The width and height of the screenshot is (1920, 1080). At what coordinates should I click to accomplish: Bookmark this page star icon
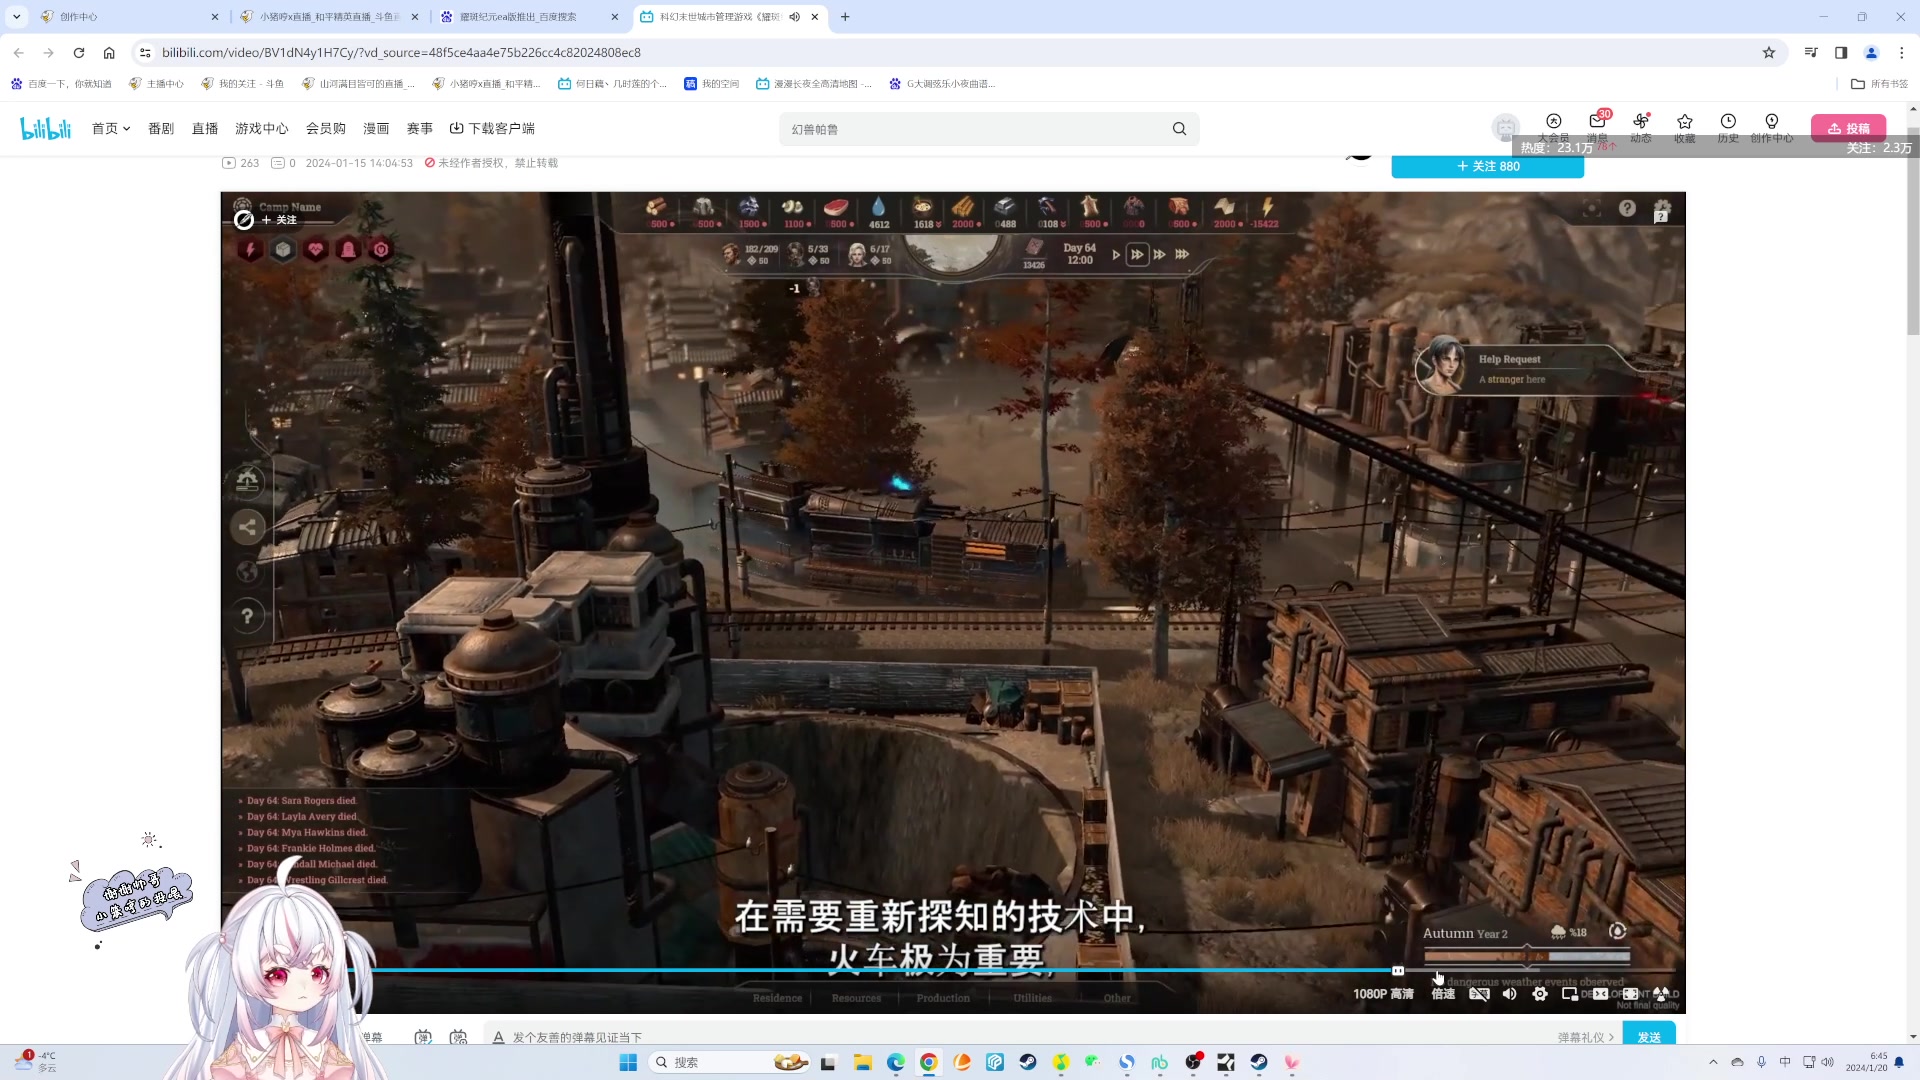point(1769,53)
